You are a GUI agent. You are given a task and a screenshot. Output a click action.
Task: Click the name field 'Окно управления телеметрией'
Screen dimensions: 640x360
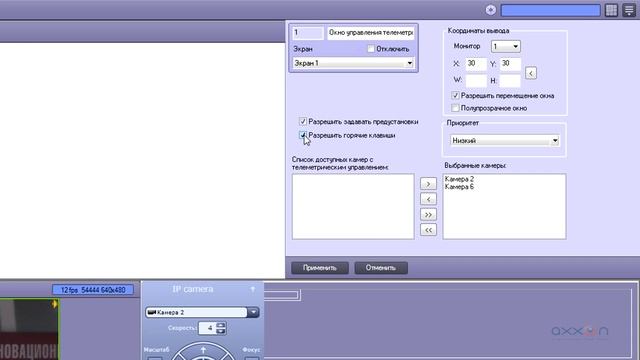click(371, 33)
